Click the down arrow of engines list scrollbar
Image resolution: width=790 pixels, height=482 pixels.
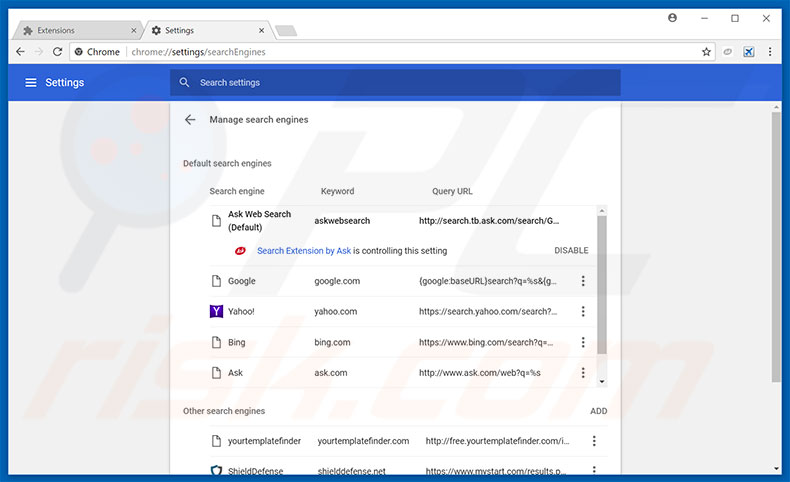coord(602,382)
